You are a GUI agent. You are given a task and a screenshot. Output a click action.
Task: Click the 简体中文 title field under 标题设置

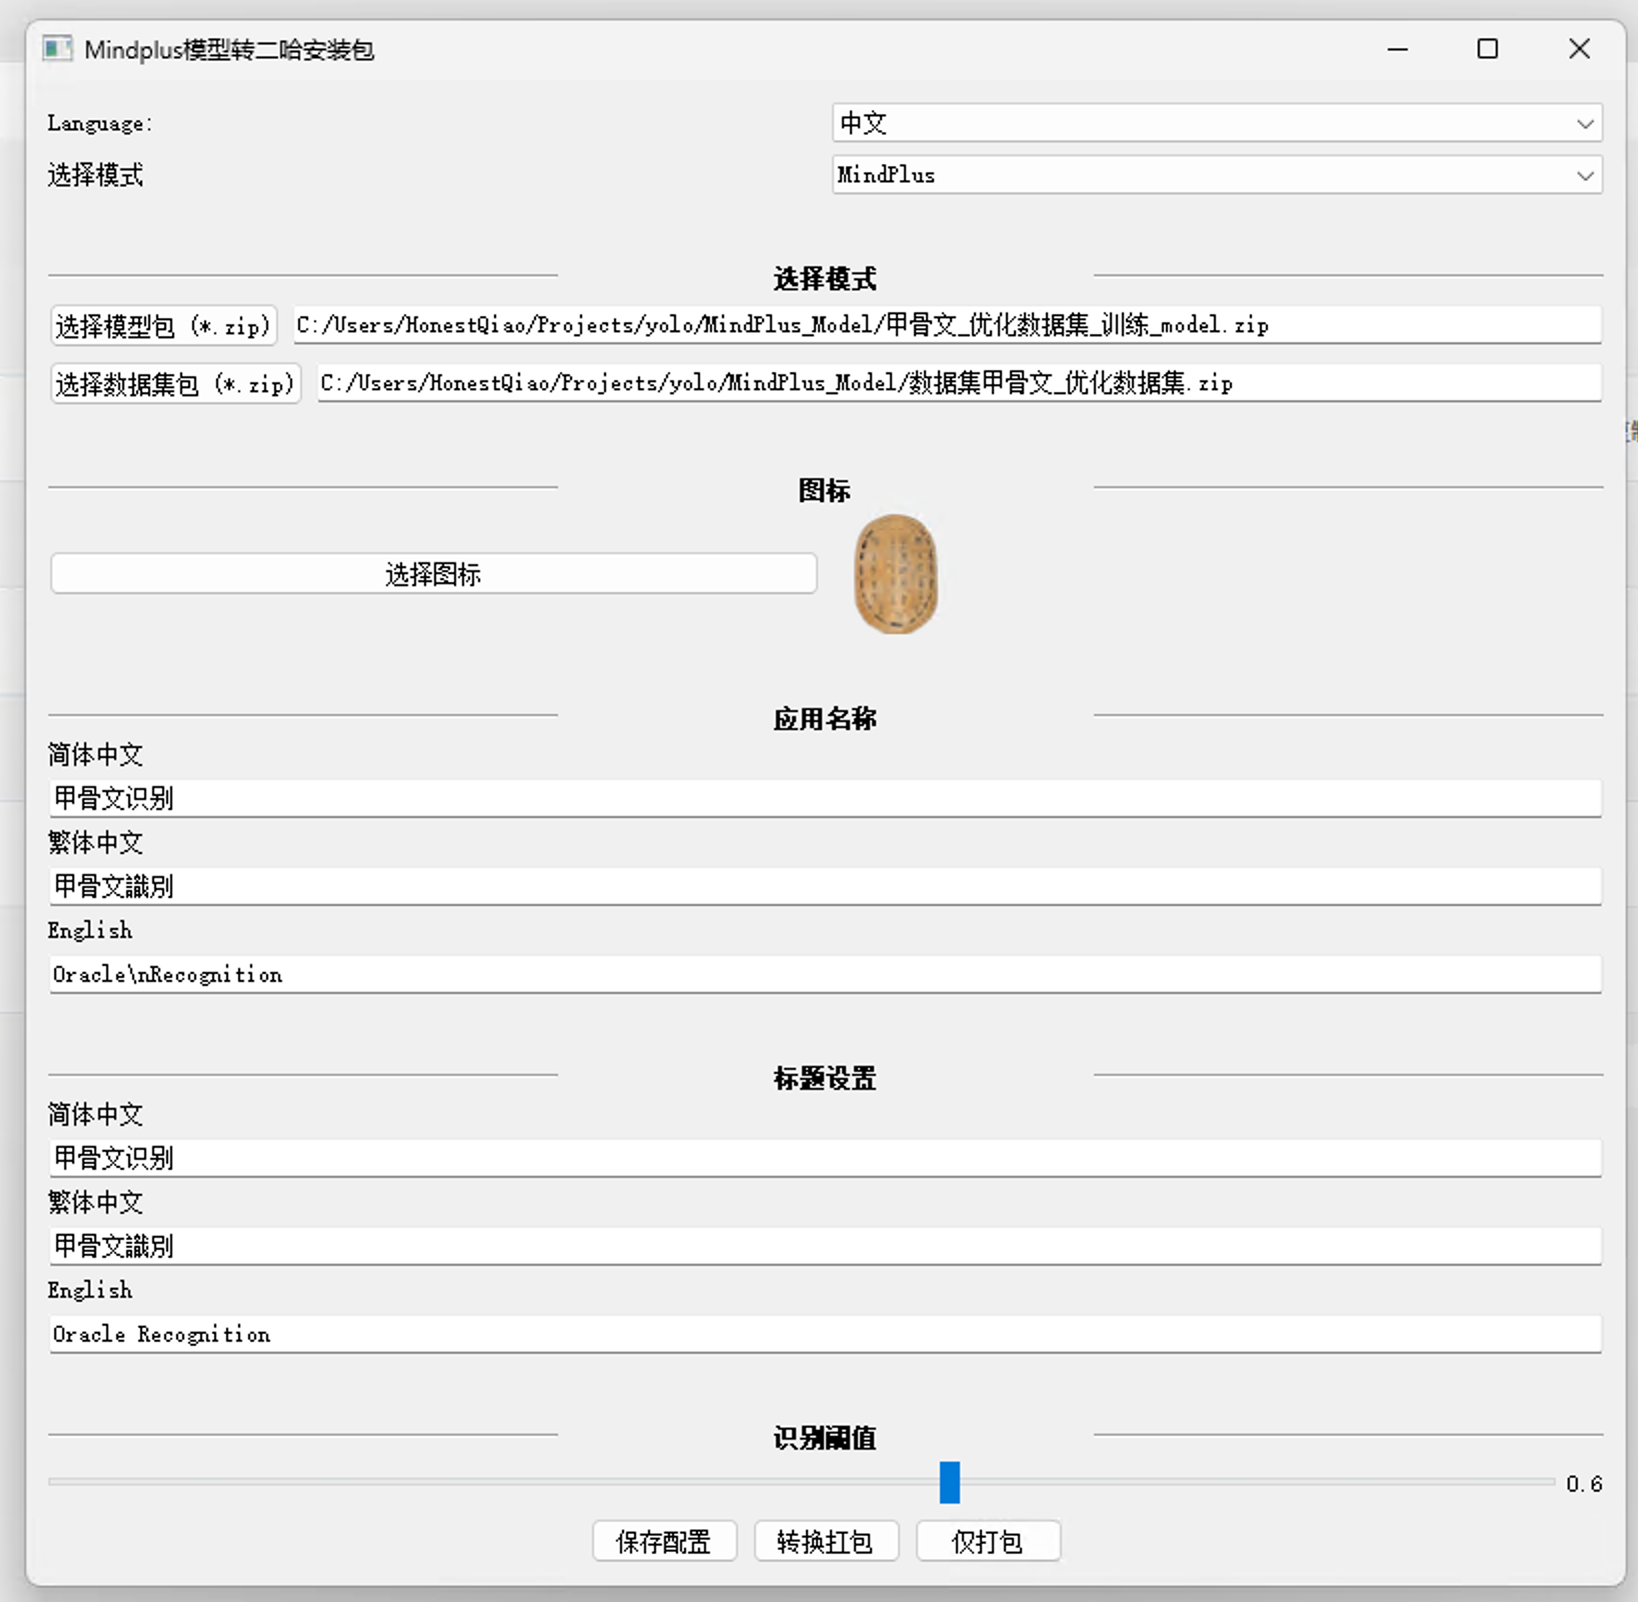826,1158
